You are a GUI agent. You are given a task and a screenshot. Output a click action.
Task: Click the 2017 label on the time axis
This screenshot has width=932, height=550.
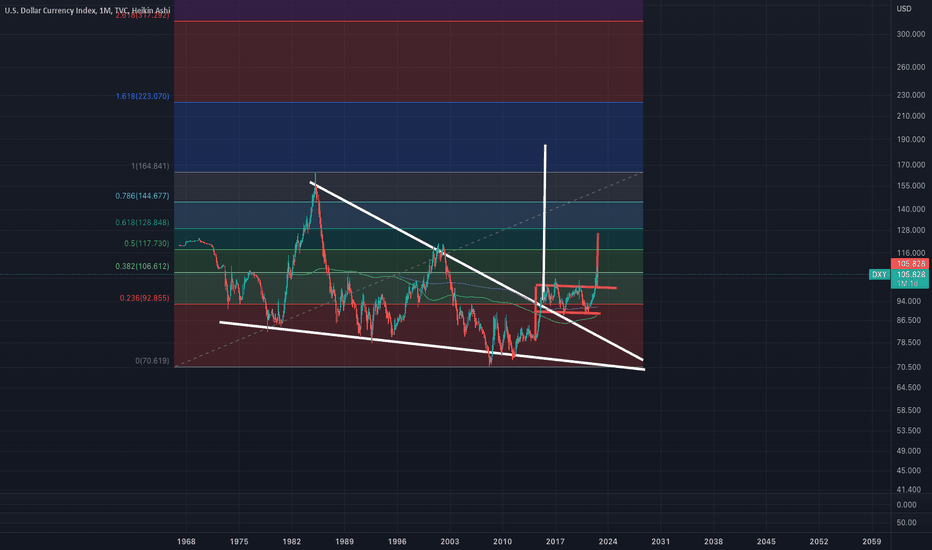point(555,542)
